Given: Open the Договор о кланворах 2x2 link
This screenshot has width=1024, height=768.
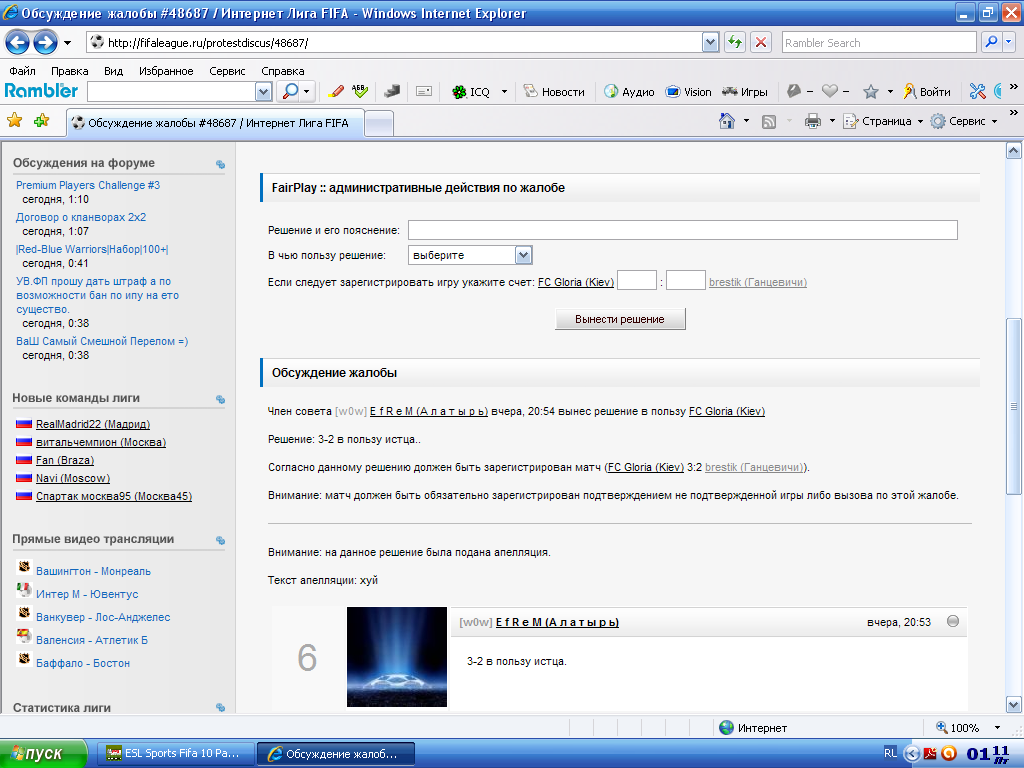Looking at the screenshot, I should point(81,217).
